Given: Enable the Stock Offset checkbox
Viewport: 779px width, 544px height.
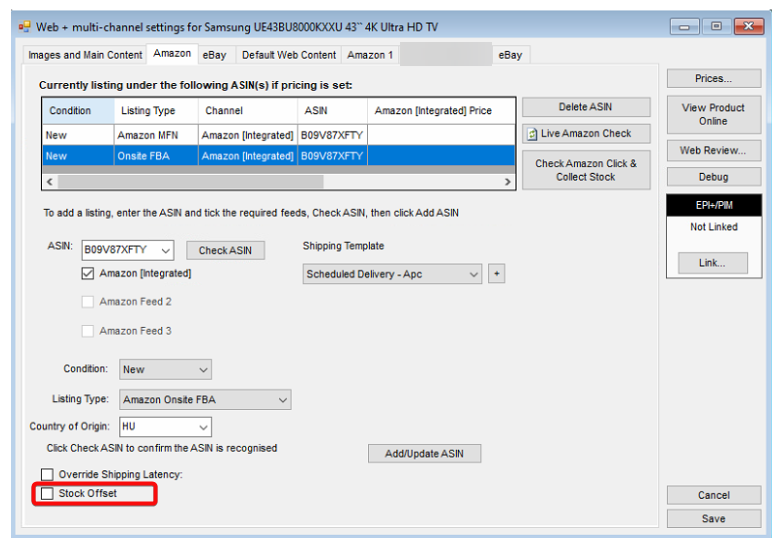Looking at the screenshot, I should pyautogui.click(x=47, y=493).
